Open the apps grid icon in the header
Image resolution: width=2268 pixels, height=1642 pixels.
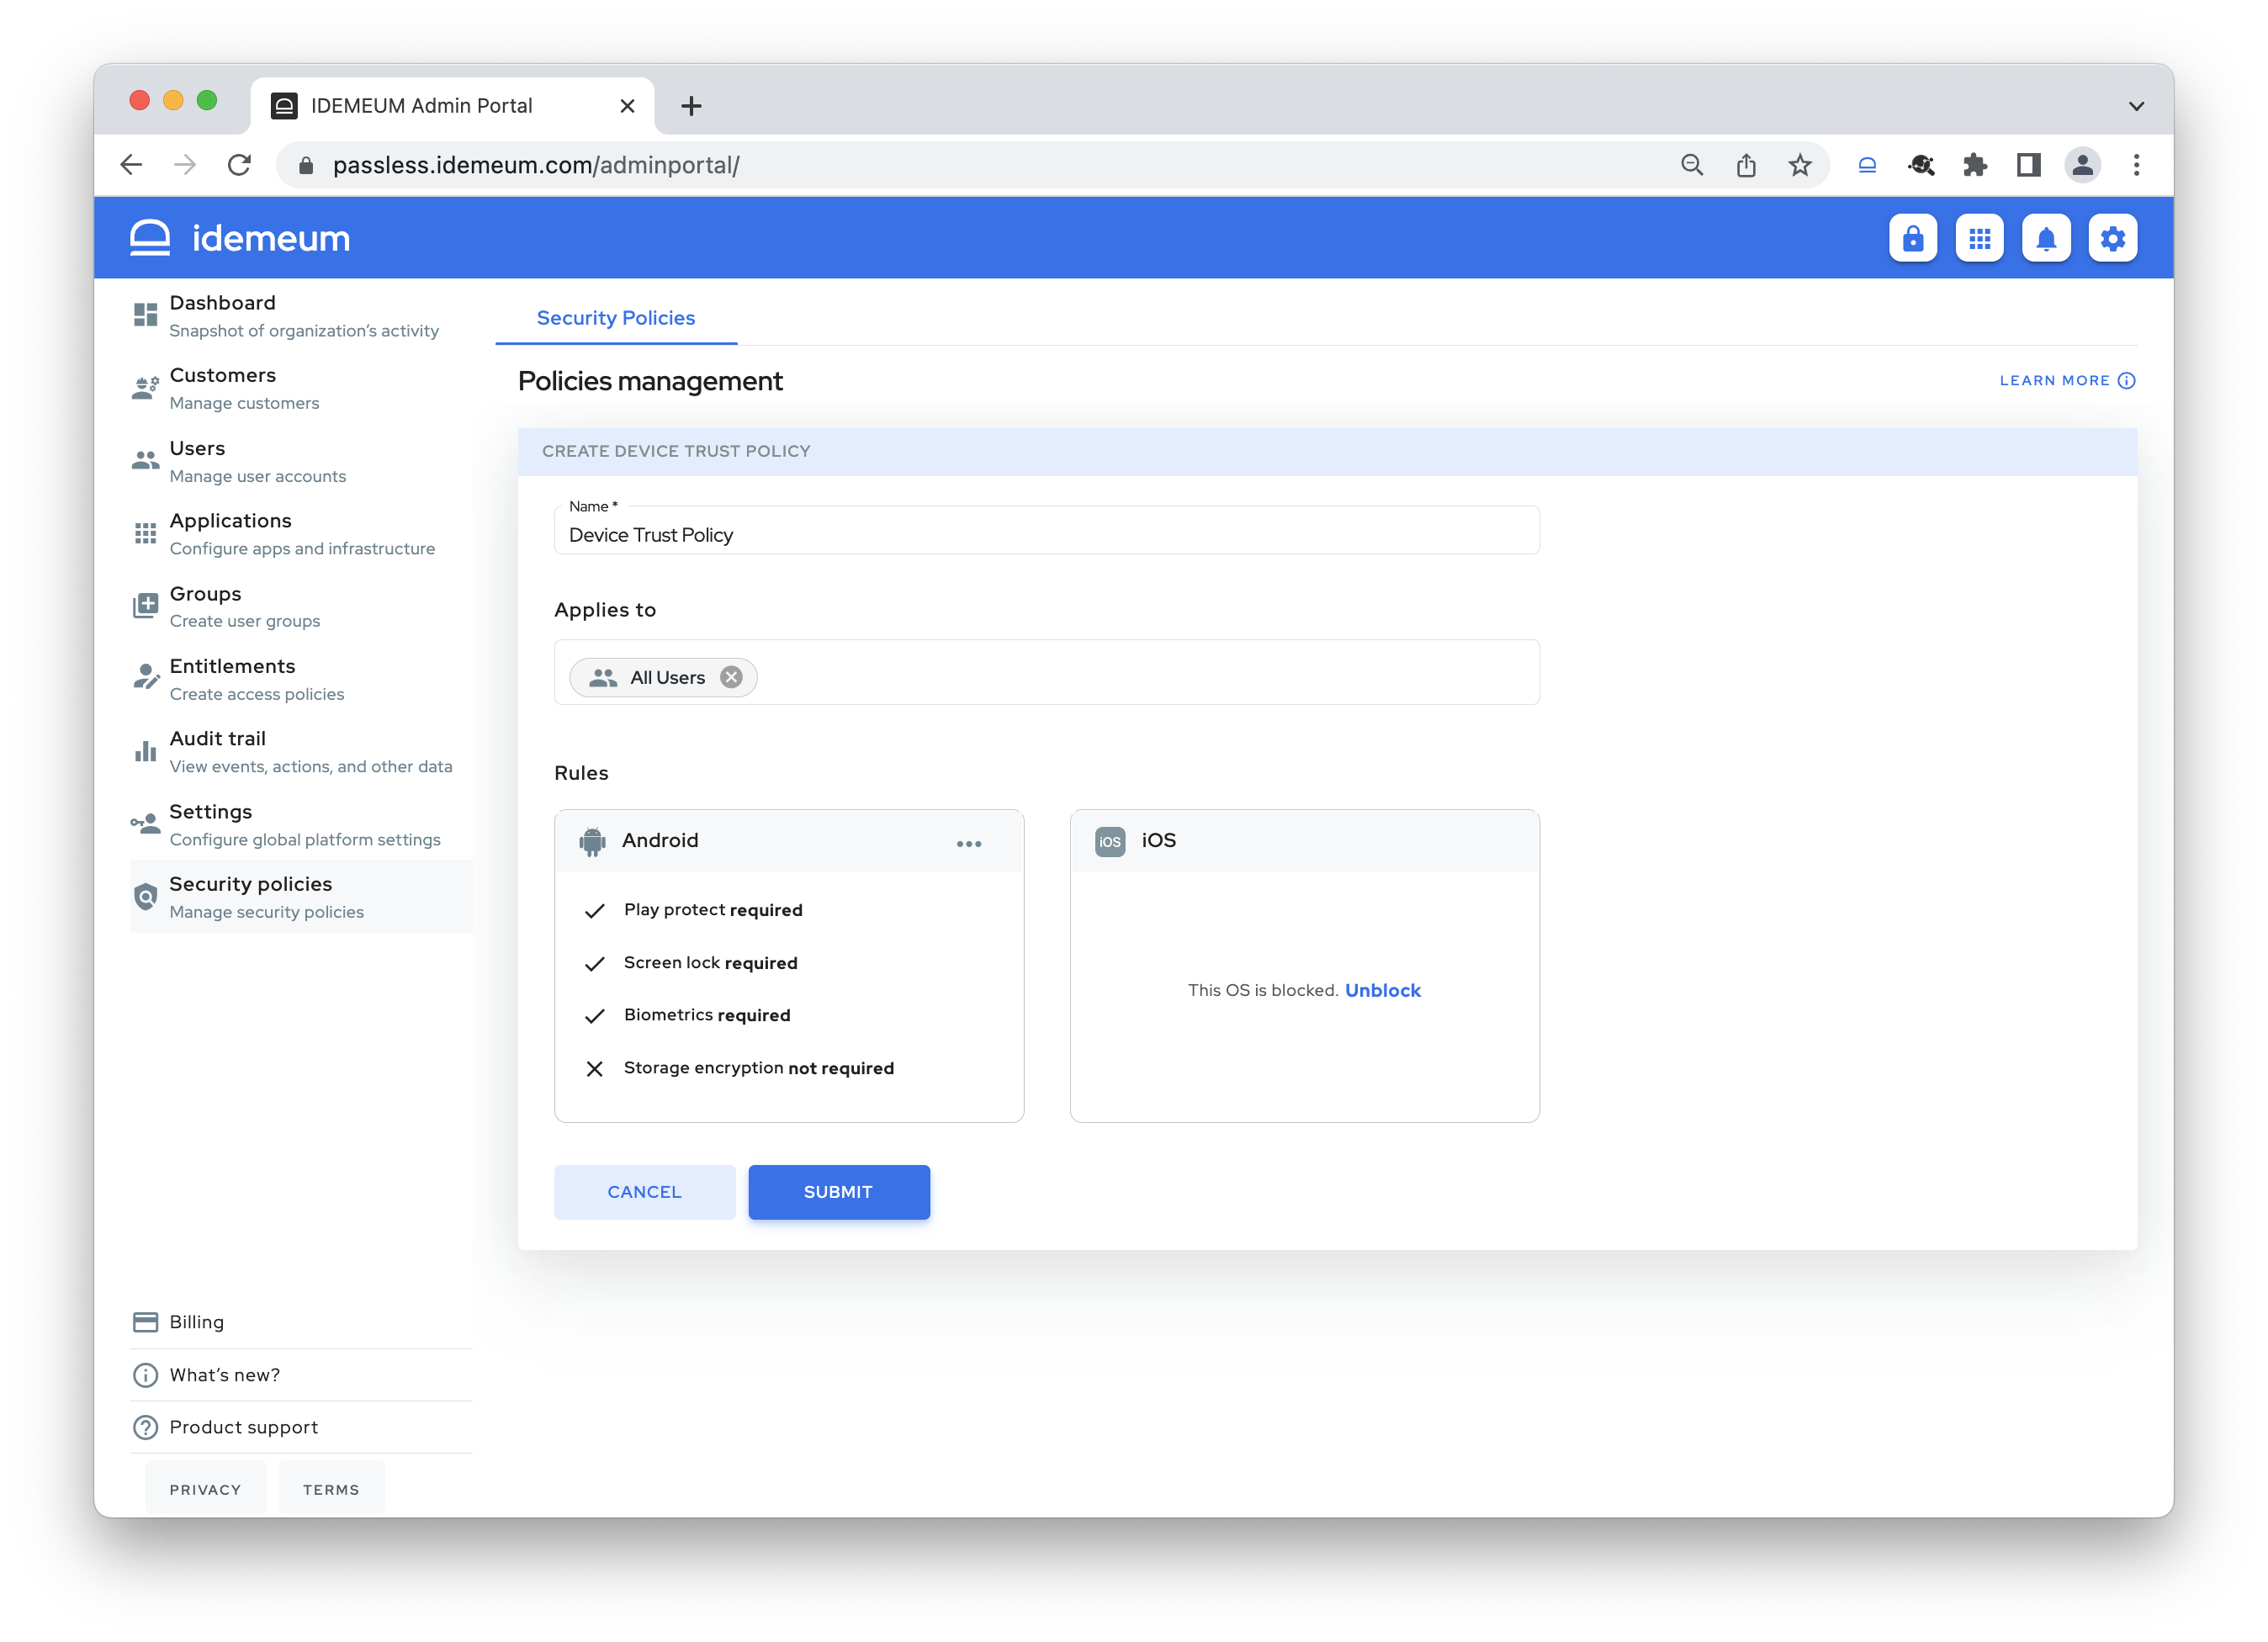click(x=1979, y=238)
